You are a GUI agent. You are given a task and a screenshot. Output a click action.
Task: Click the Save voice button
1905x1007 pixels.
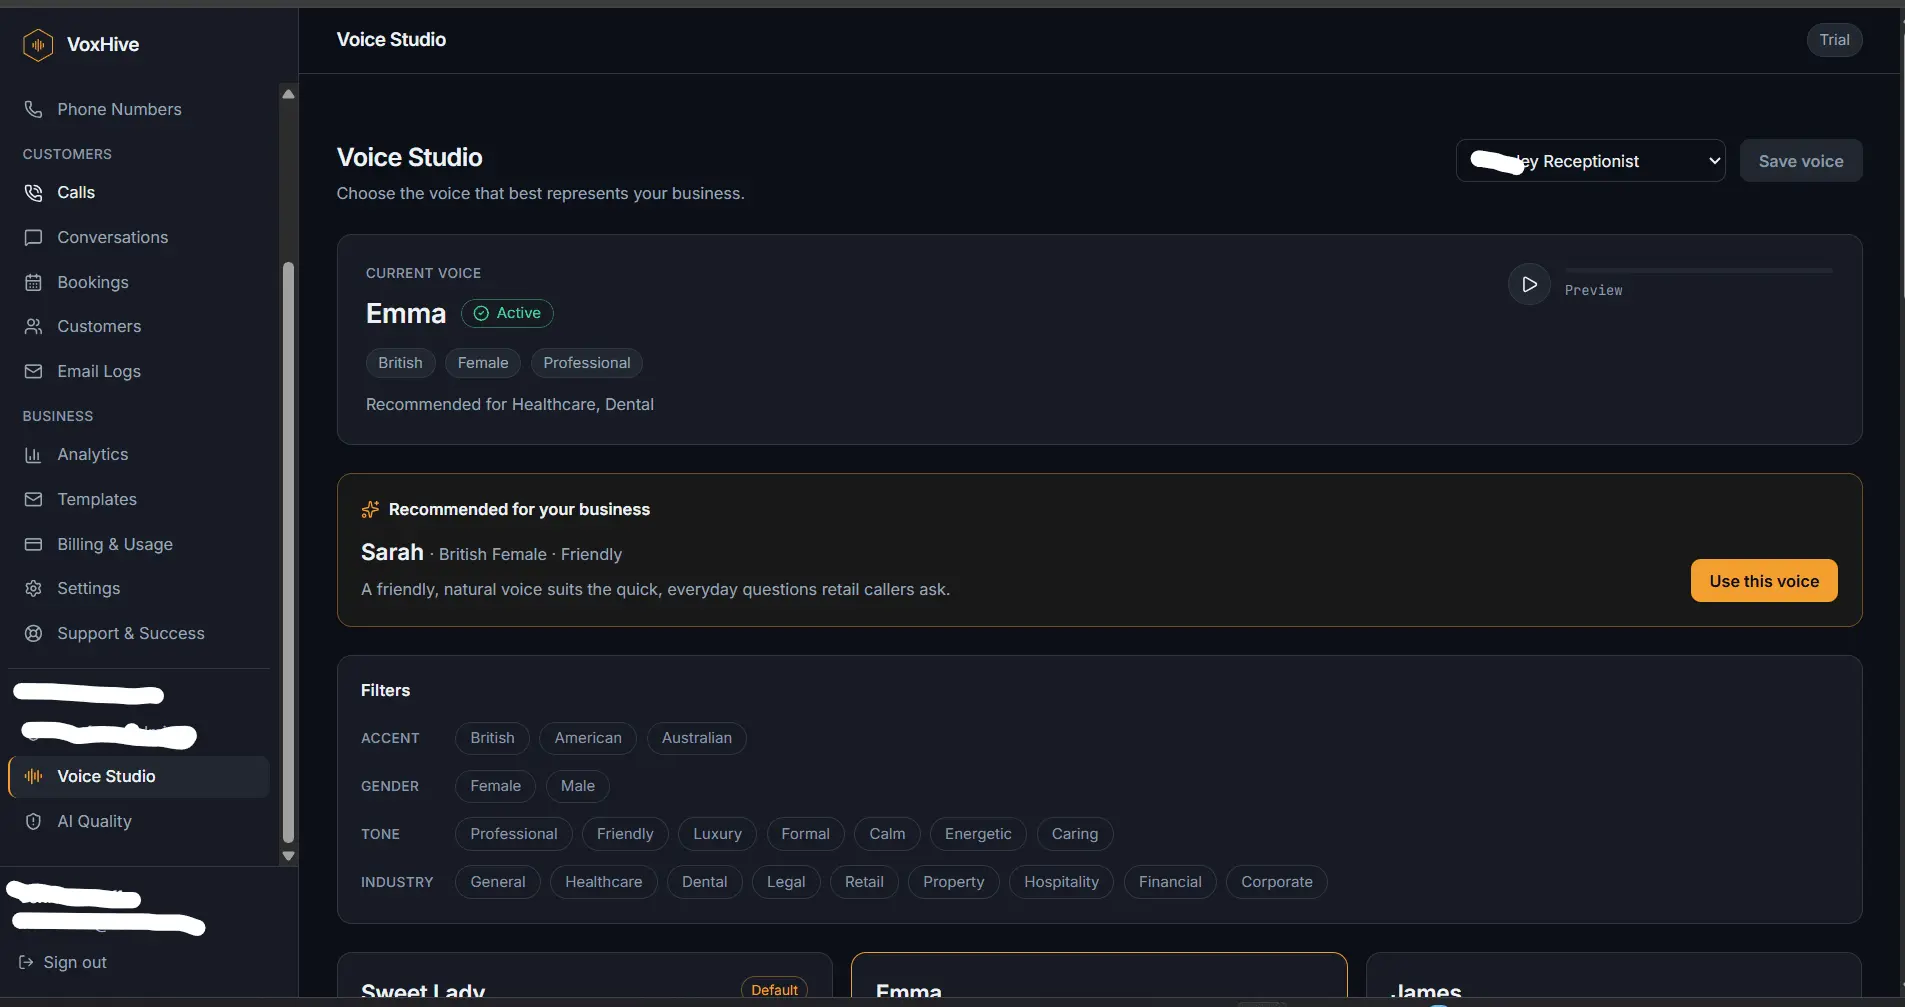[x=1801, y=161]
